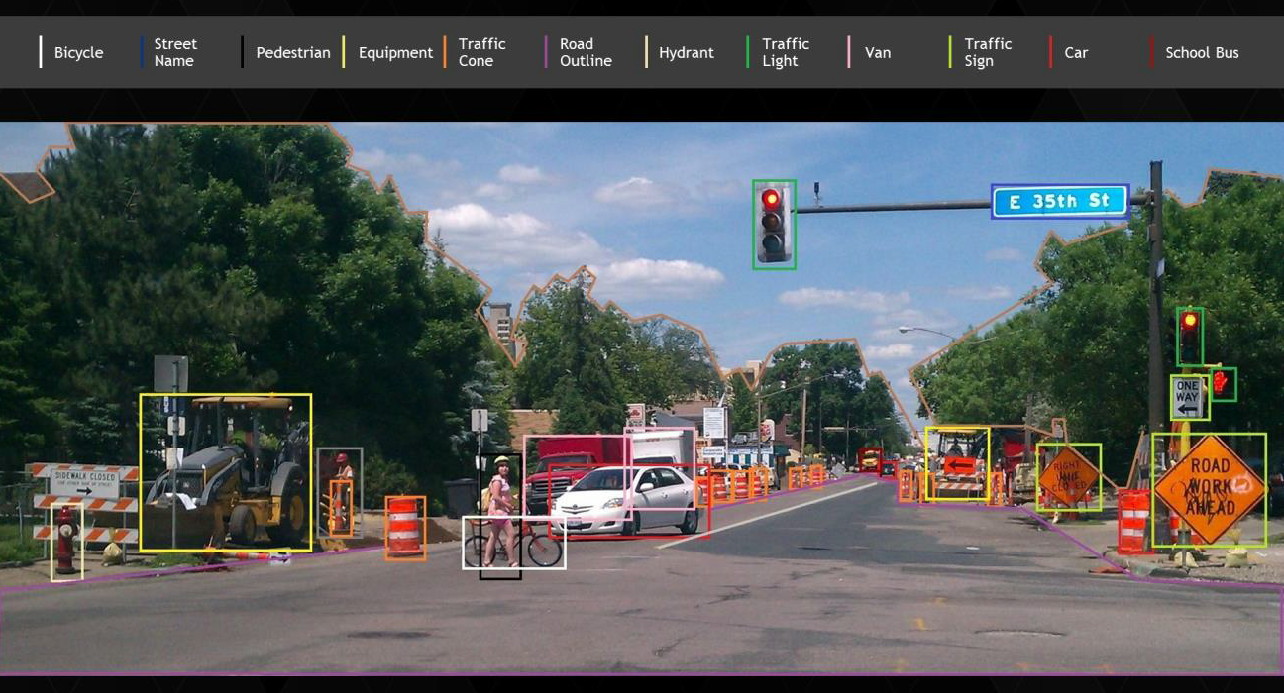
Task: Click the One Way arrow sign
Action: (x=1189, y=397)
